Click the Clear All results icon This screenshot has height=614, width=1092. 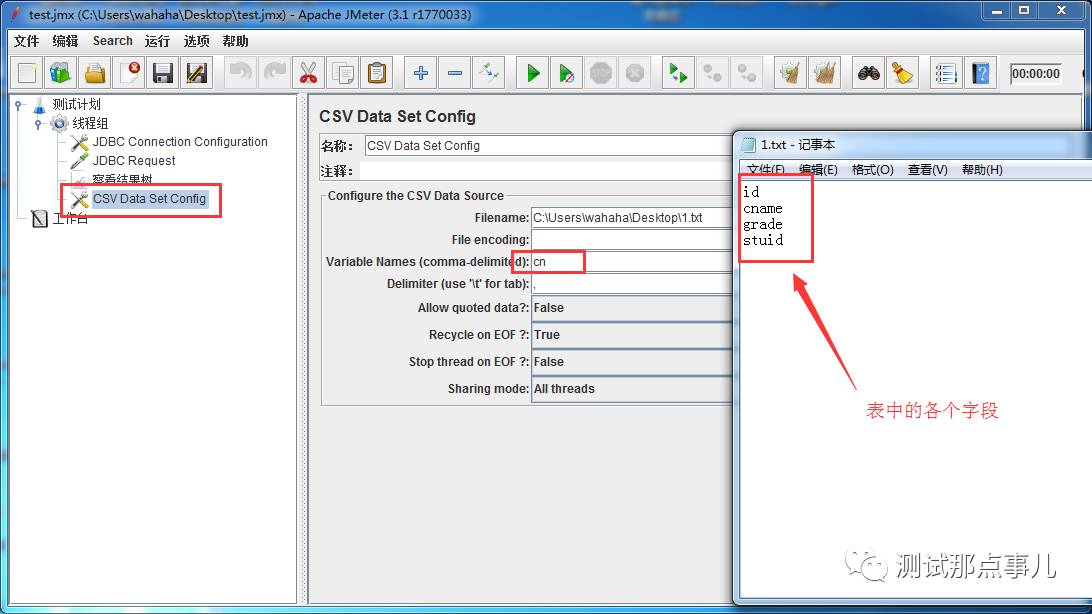824,73
